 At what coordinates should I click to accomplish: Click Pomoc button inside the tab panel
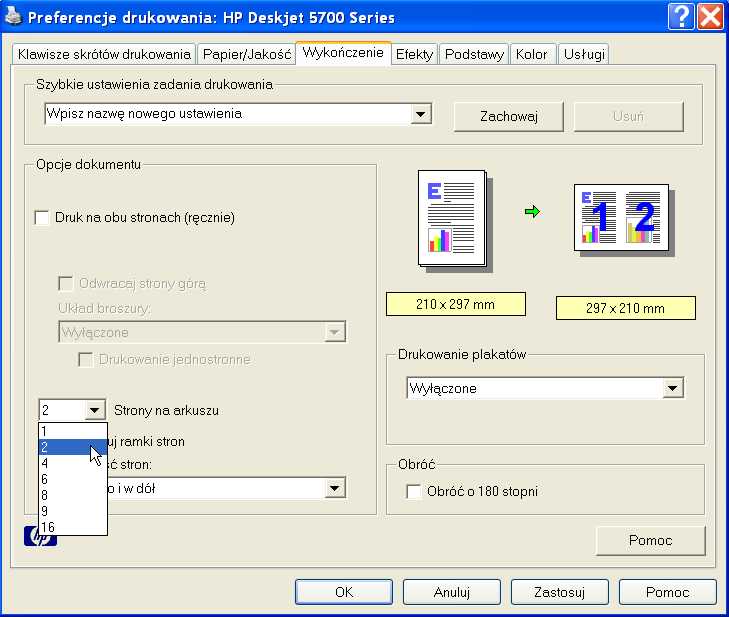tap(650, 540)
